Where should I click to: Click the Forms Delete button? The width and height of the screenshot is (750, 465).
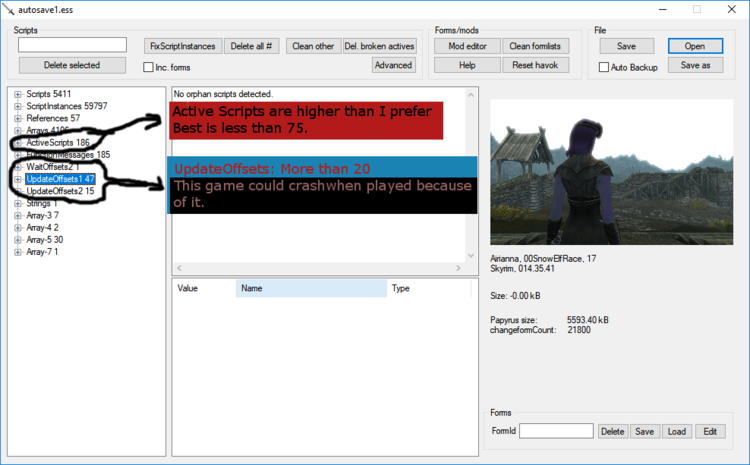click(x=612, y=432)
